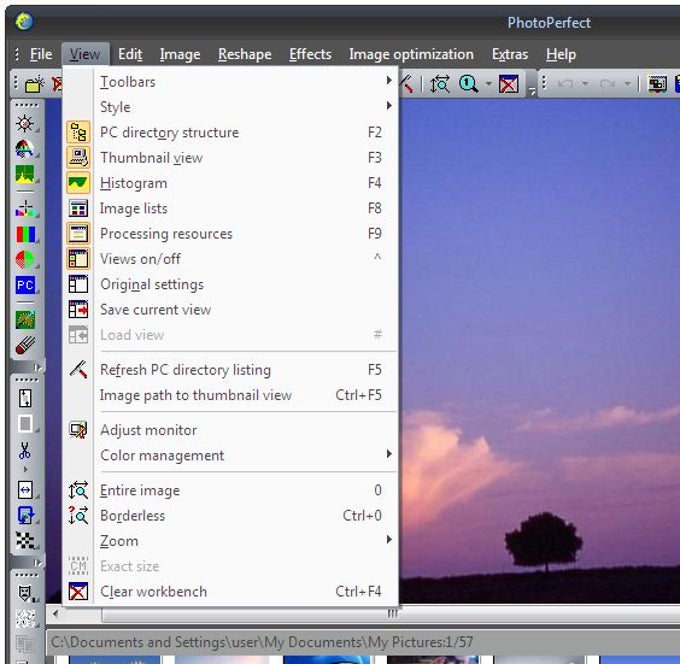Screen dimensions: 680x664
Task: Select the checkerboard pattern tool
Action: click(x=25, y=540)
